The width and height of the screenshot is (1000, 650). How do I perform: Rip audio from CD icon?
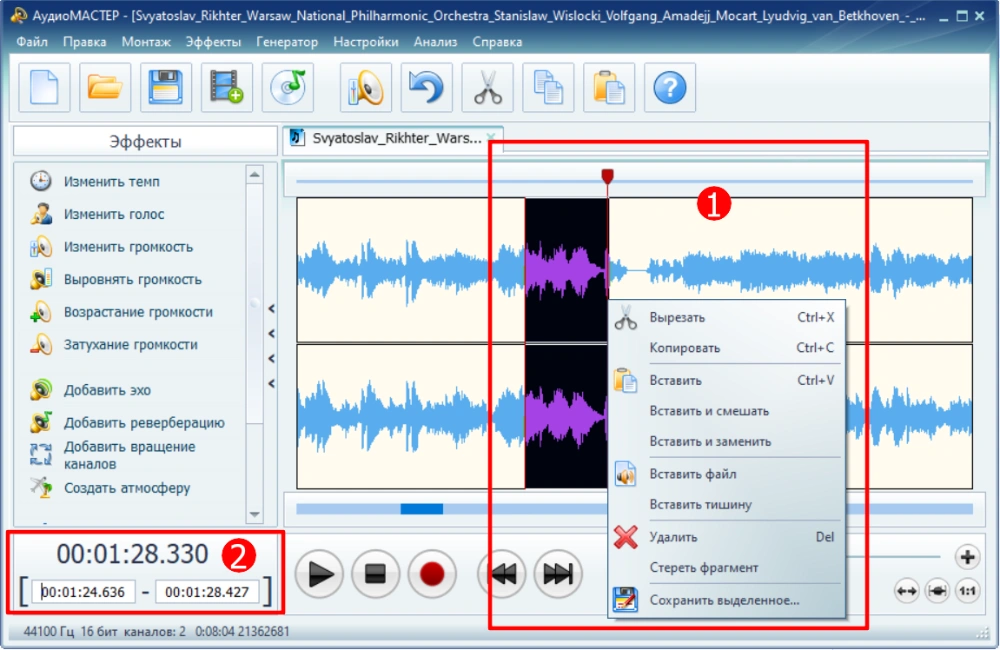coord(288,88)
